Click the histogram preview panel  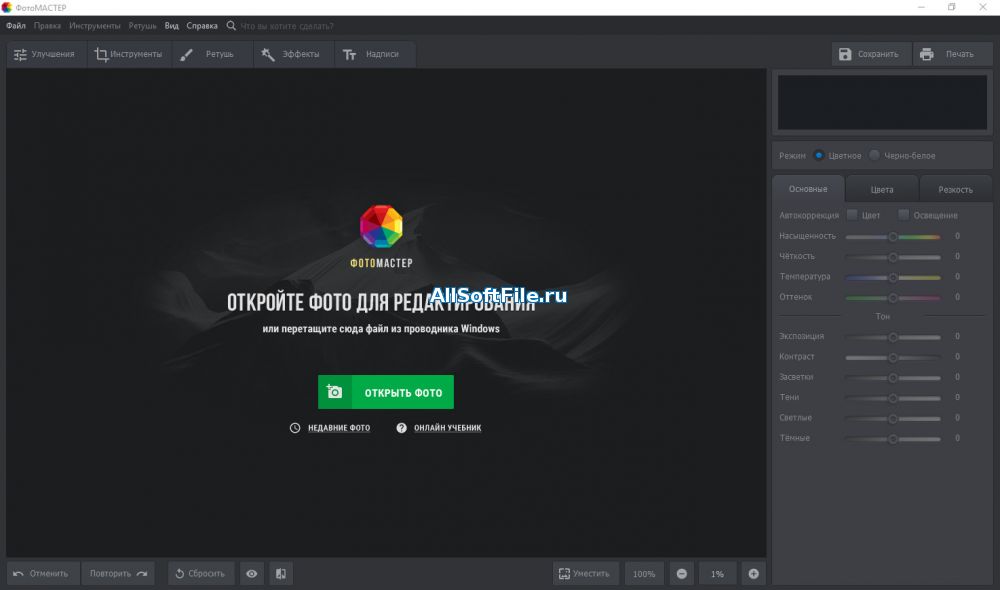click(x=882, y=102)
